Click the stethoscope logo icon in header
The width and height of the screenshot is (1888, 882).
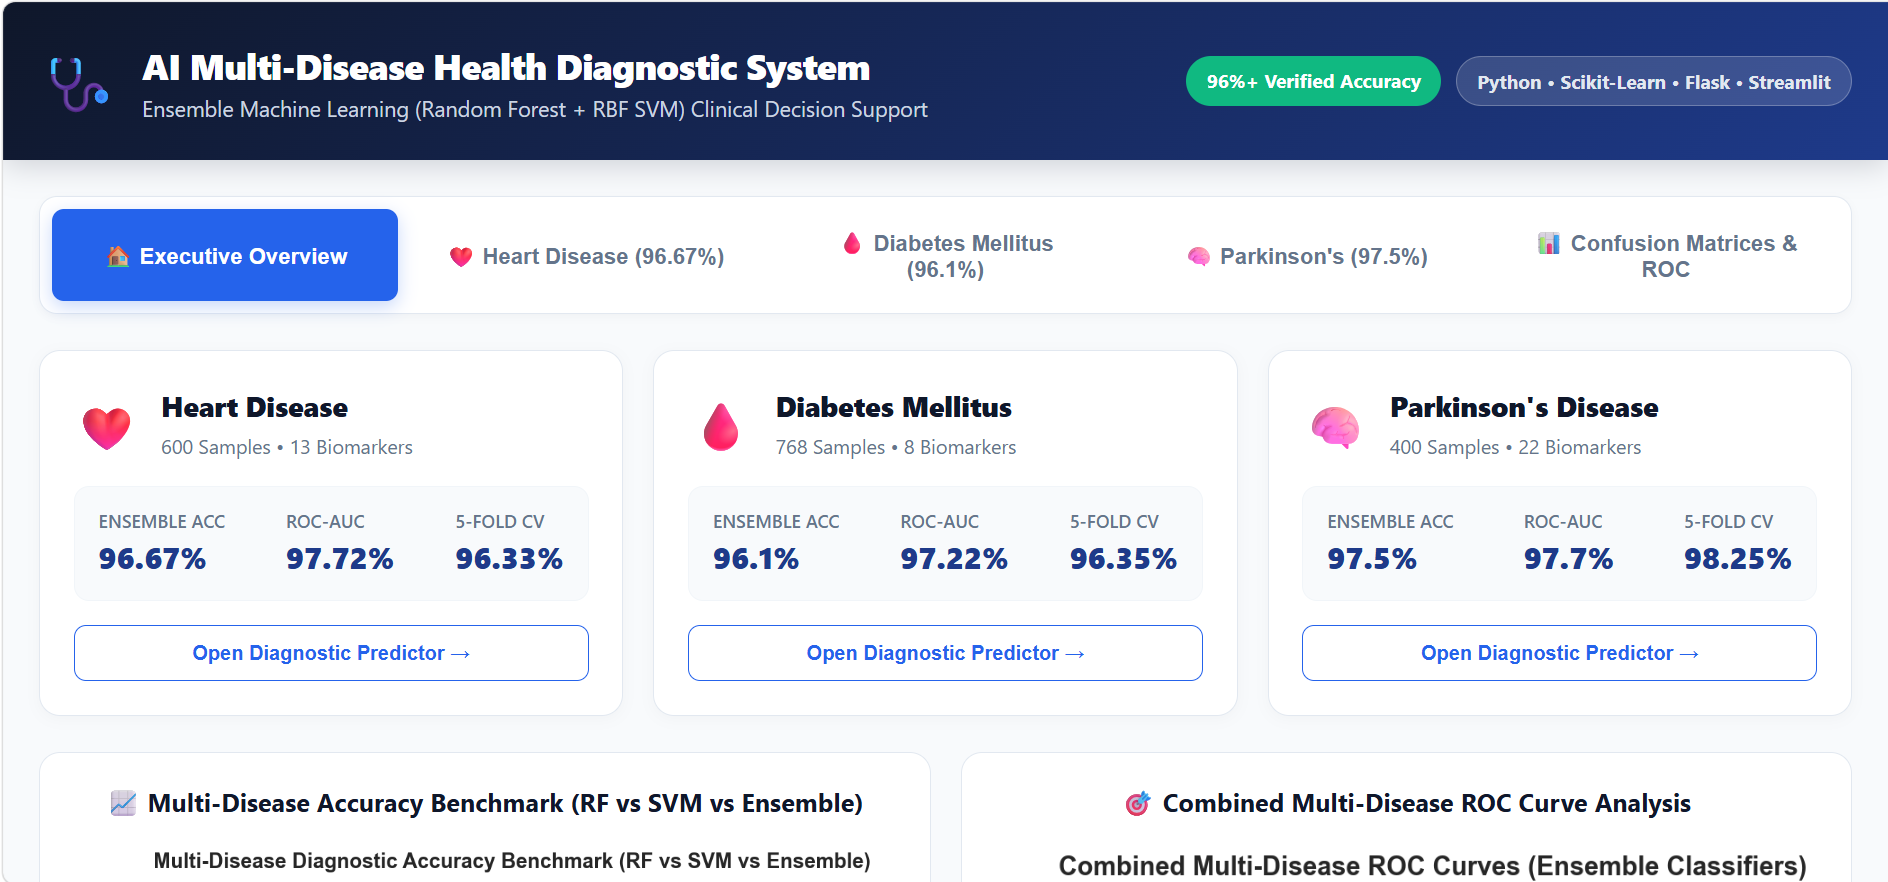(x=79, y=84)
